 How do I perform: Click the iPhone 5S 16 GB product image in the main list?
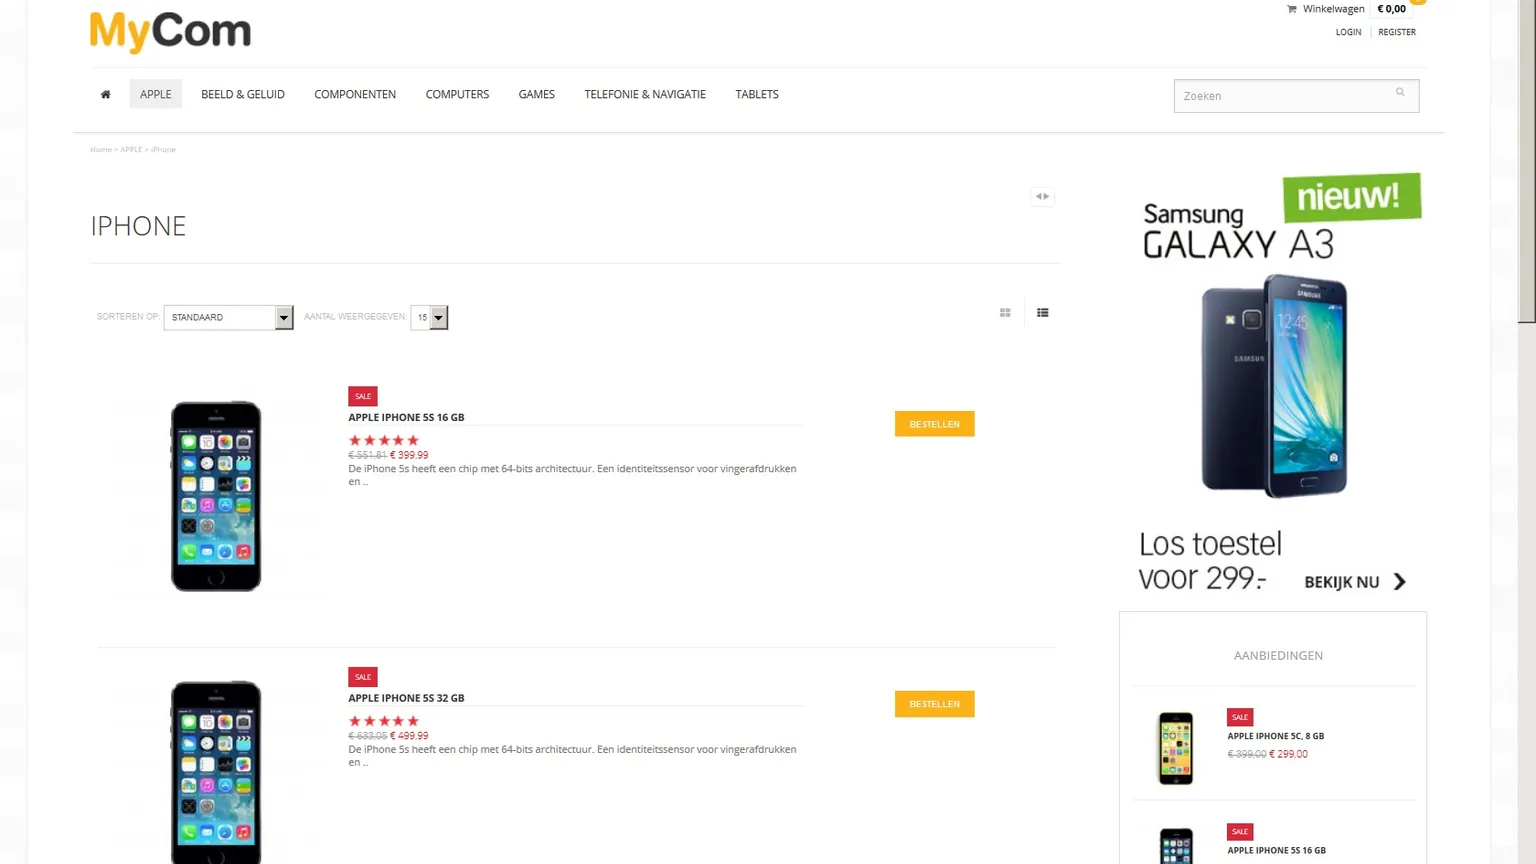216,496
